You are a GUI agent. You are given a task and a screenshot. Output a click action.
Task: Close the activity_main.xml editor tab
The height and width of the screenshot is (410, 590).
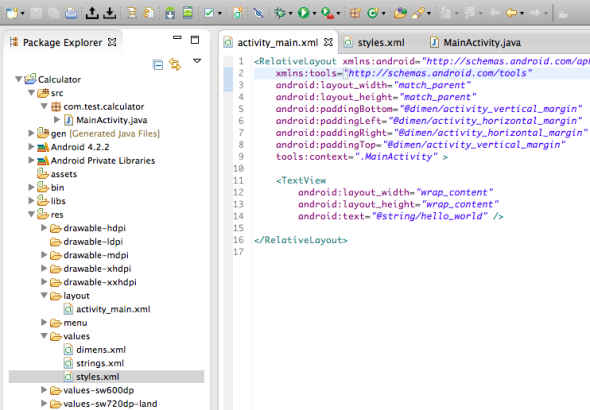[x=328, y=42]
